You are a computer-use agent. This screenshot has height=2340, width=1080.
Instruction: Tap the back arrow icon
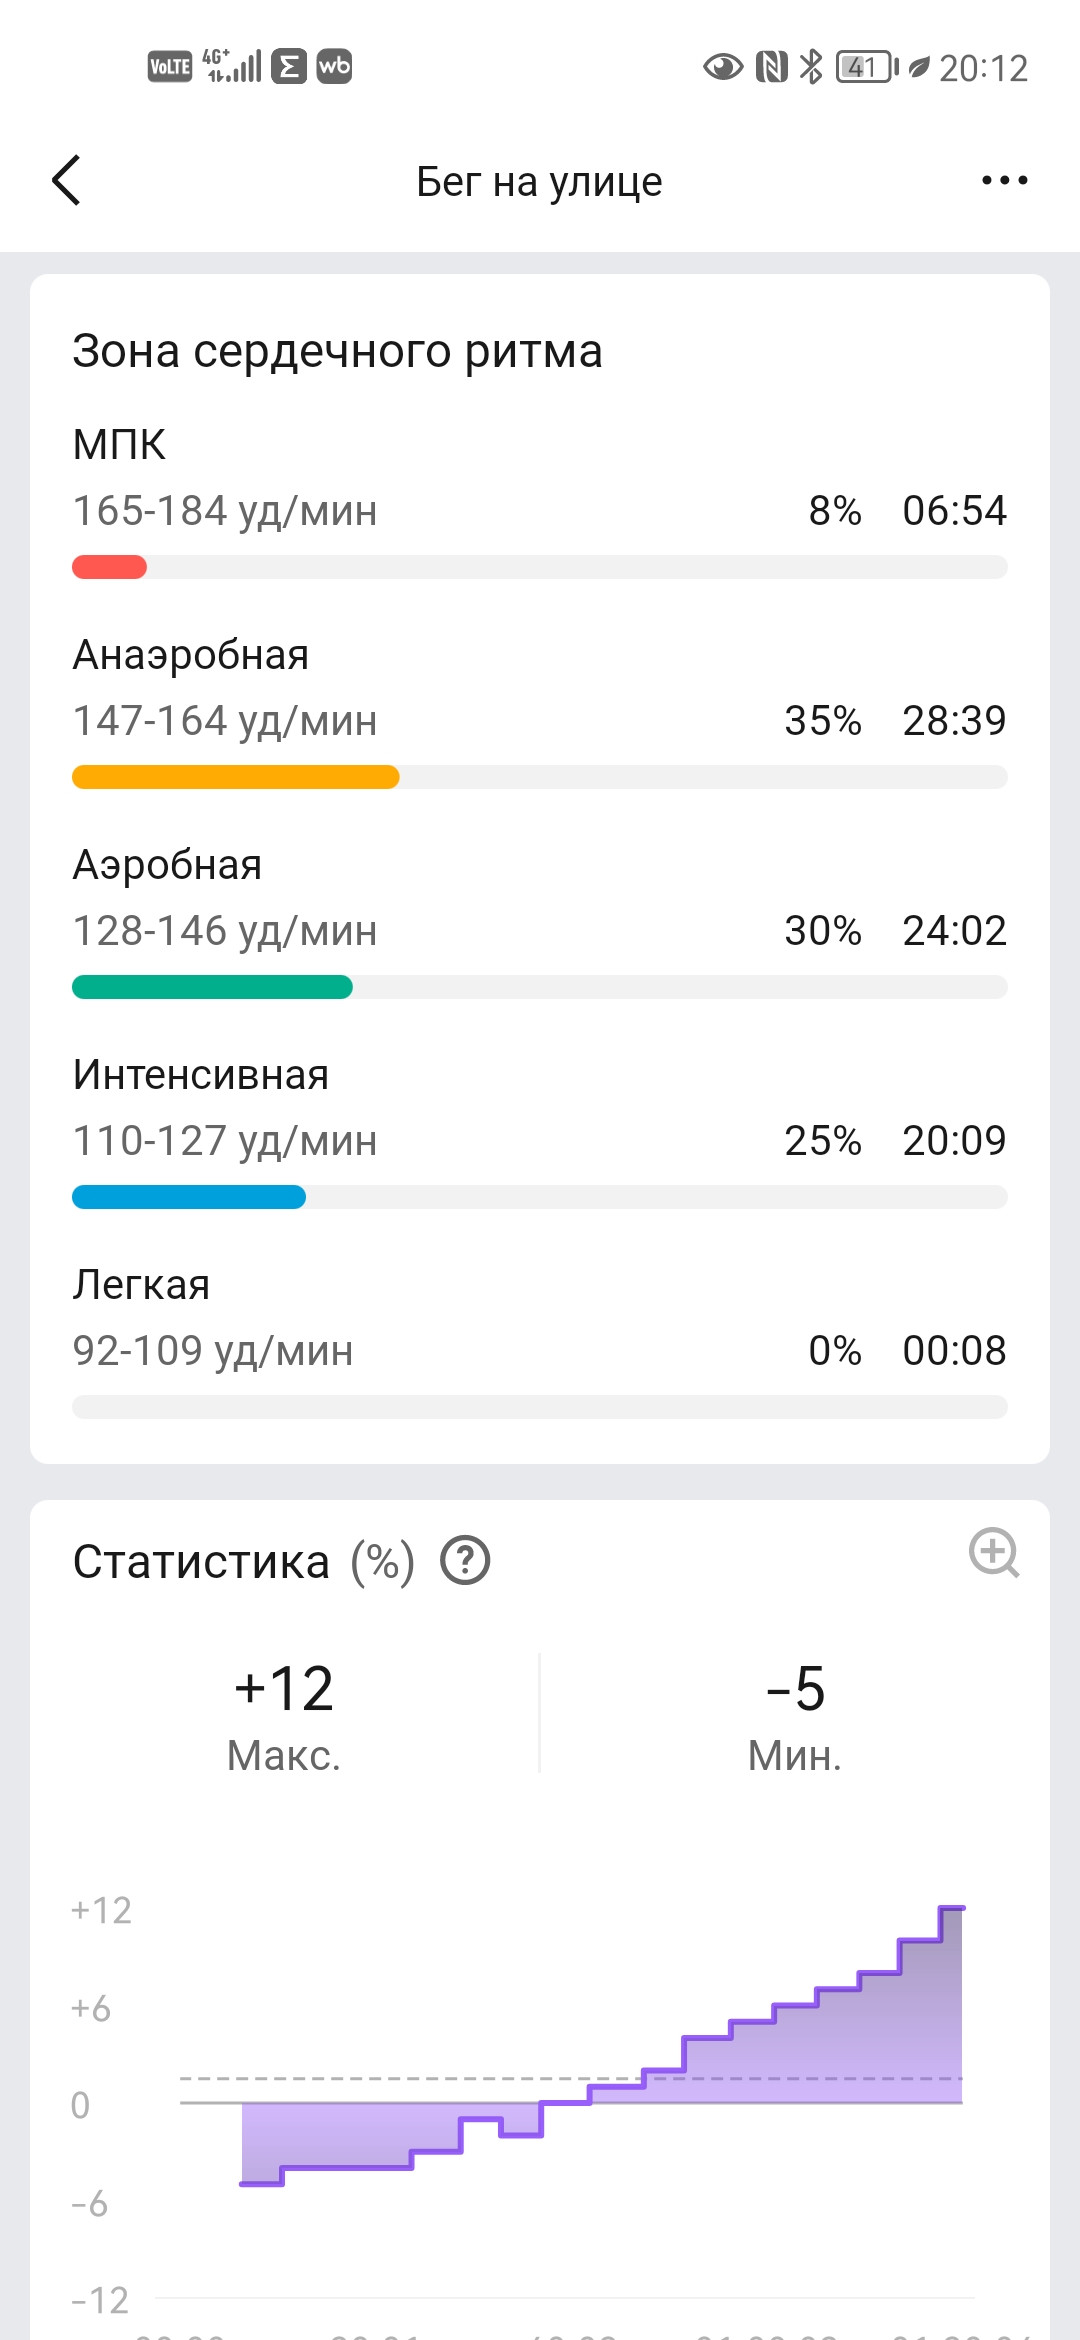tap(66, 181)
